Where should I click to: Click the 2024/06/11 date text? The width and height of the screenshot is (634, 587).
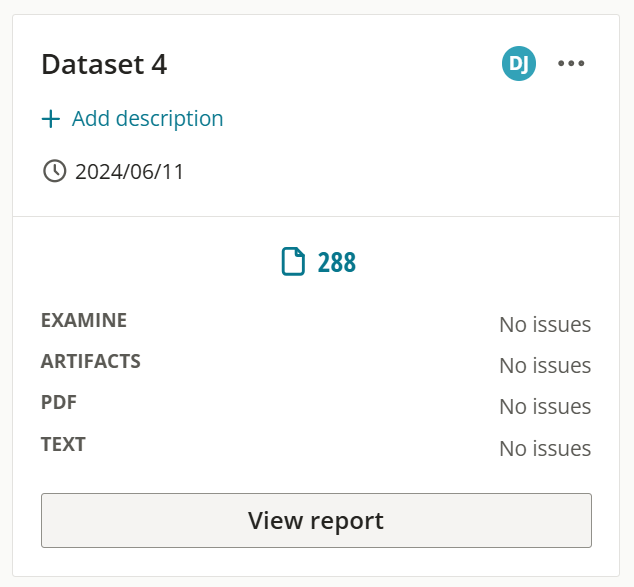pyautogui.click(x=129, y=172)
